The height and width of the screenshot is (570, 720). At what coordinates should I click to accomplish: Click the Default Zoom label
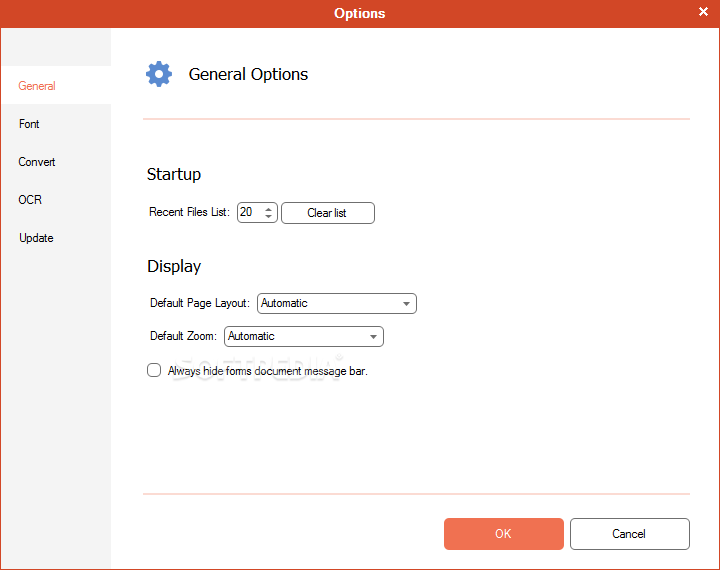pyautogui.click(x=183, y=336)
